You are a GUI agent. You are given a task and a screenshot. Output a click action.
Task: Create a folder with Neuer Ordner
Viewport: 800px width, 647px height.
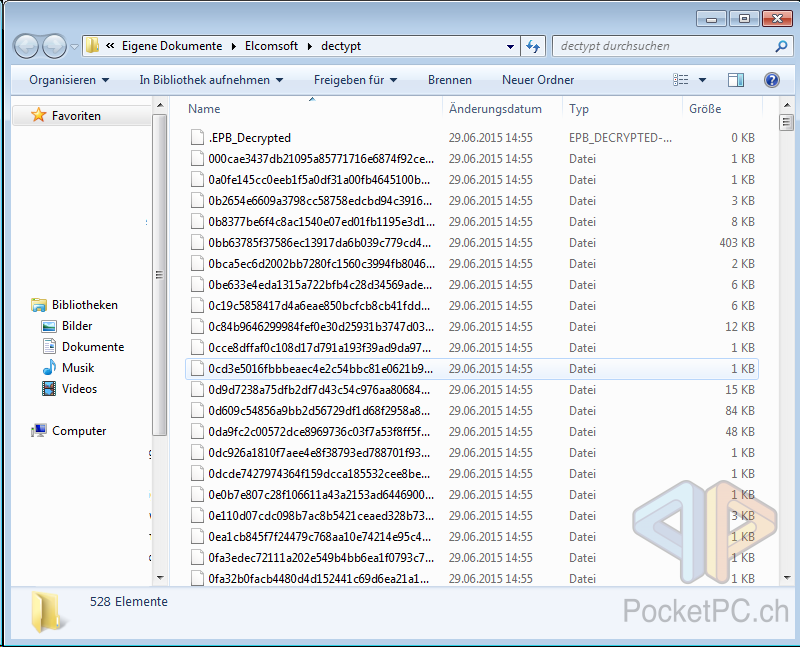click(538, 80)
